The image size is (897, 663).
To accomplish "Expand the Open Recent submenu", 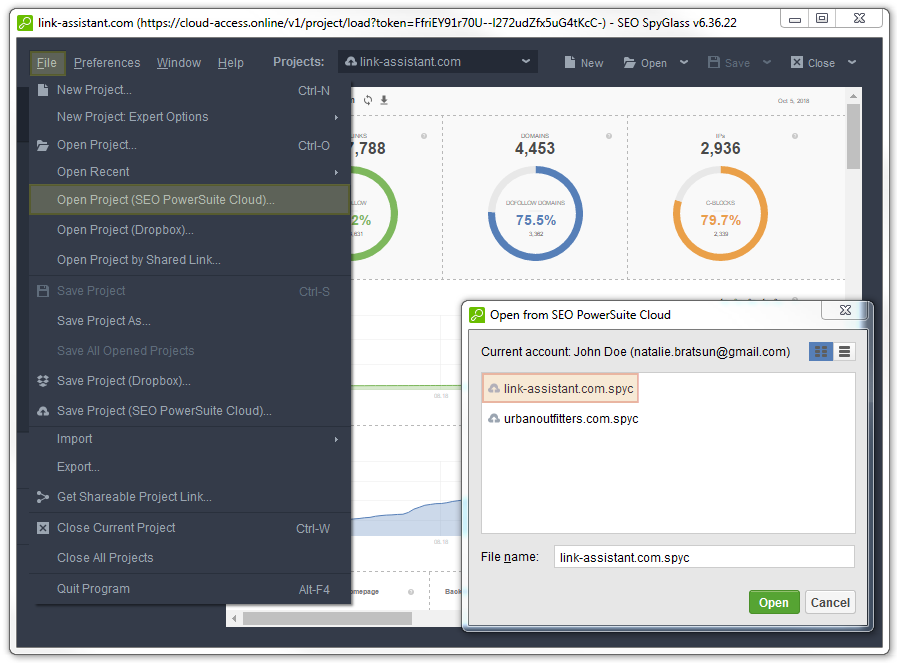I will point(189,172).
